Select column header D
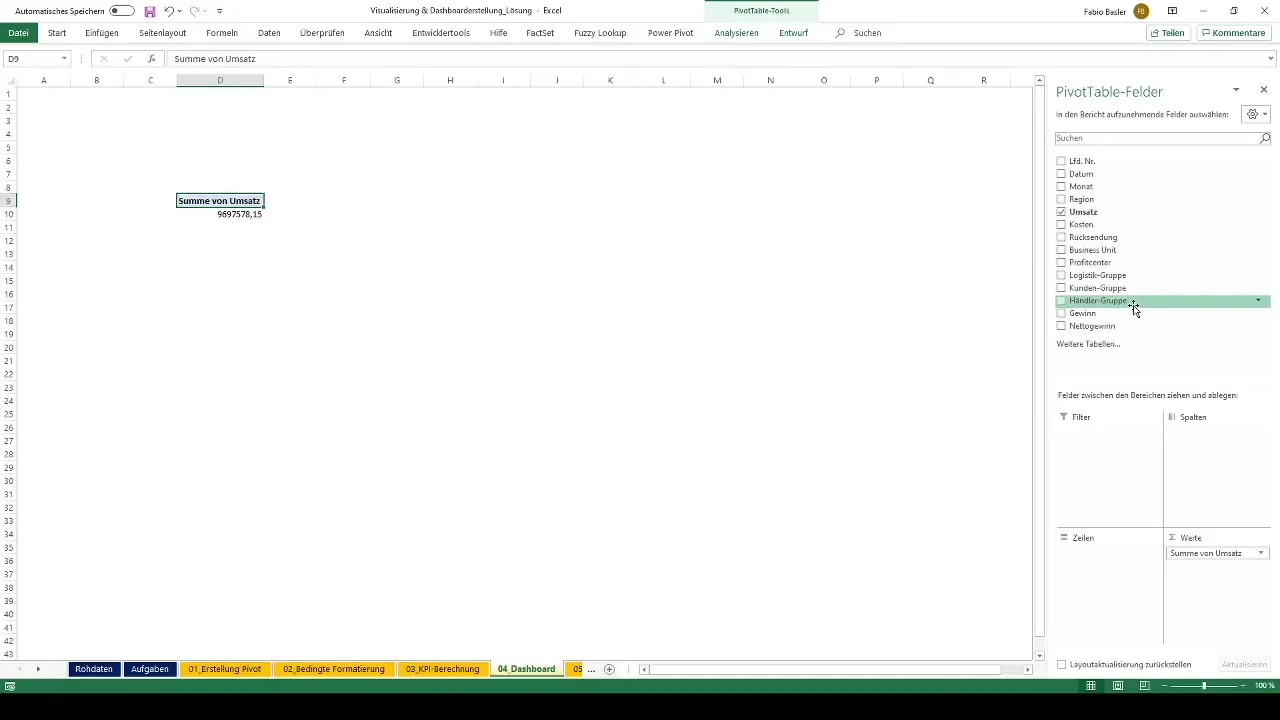The height and width of the screenshot is (720, 1280). pos(220,80)
